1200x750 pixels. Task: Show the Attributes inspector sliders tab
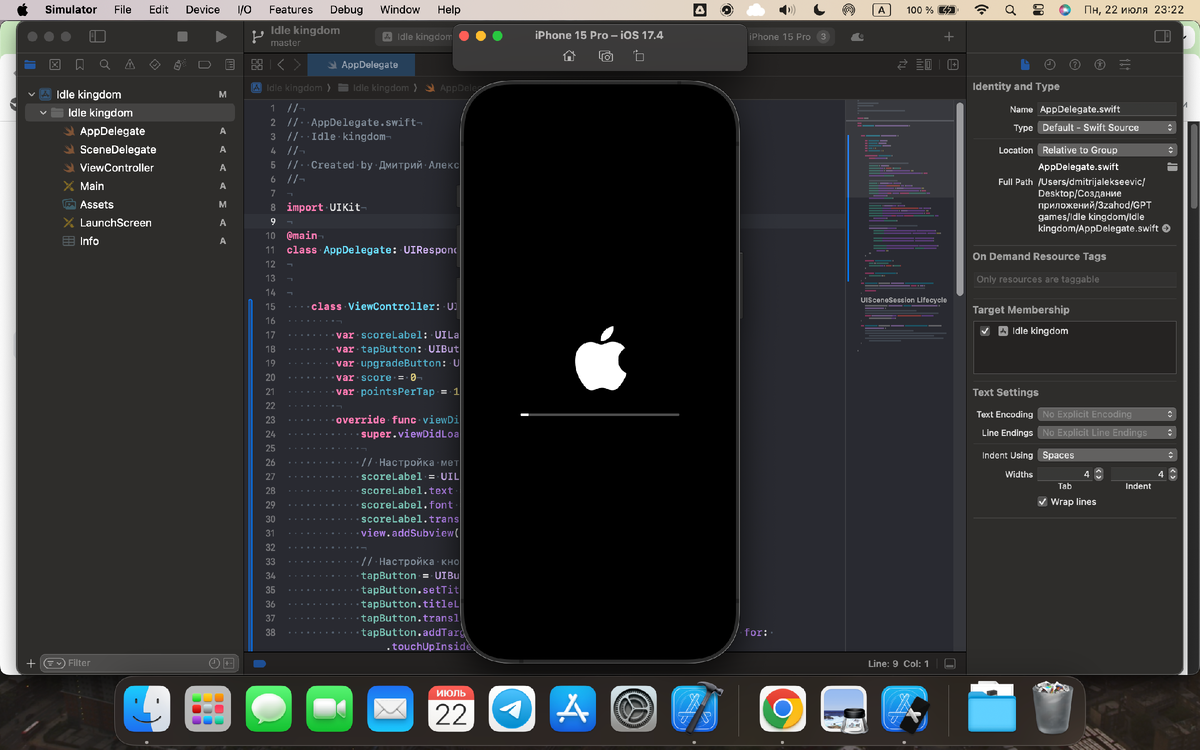pyautogui.click(x=1125, y=65)
